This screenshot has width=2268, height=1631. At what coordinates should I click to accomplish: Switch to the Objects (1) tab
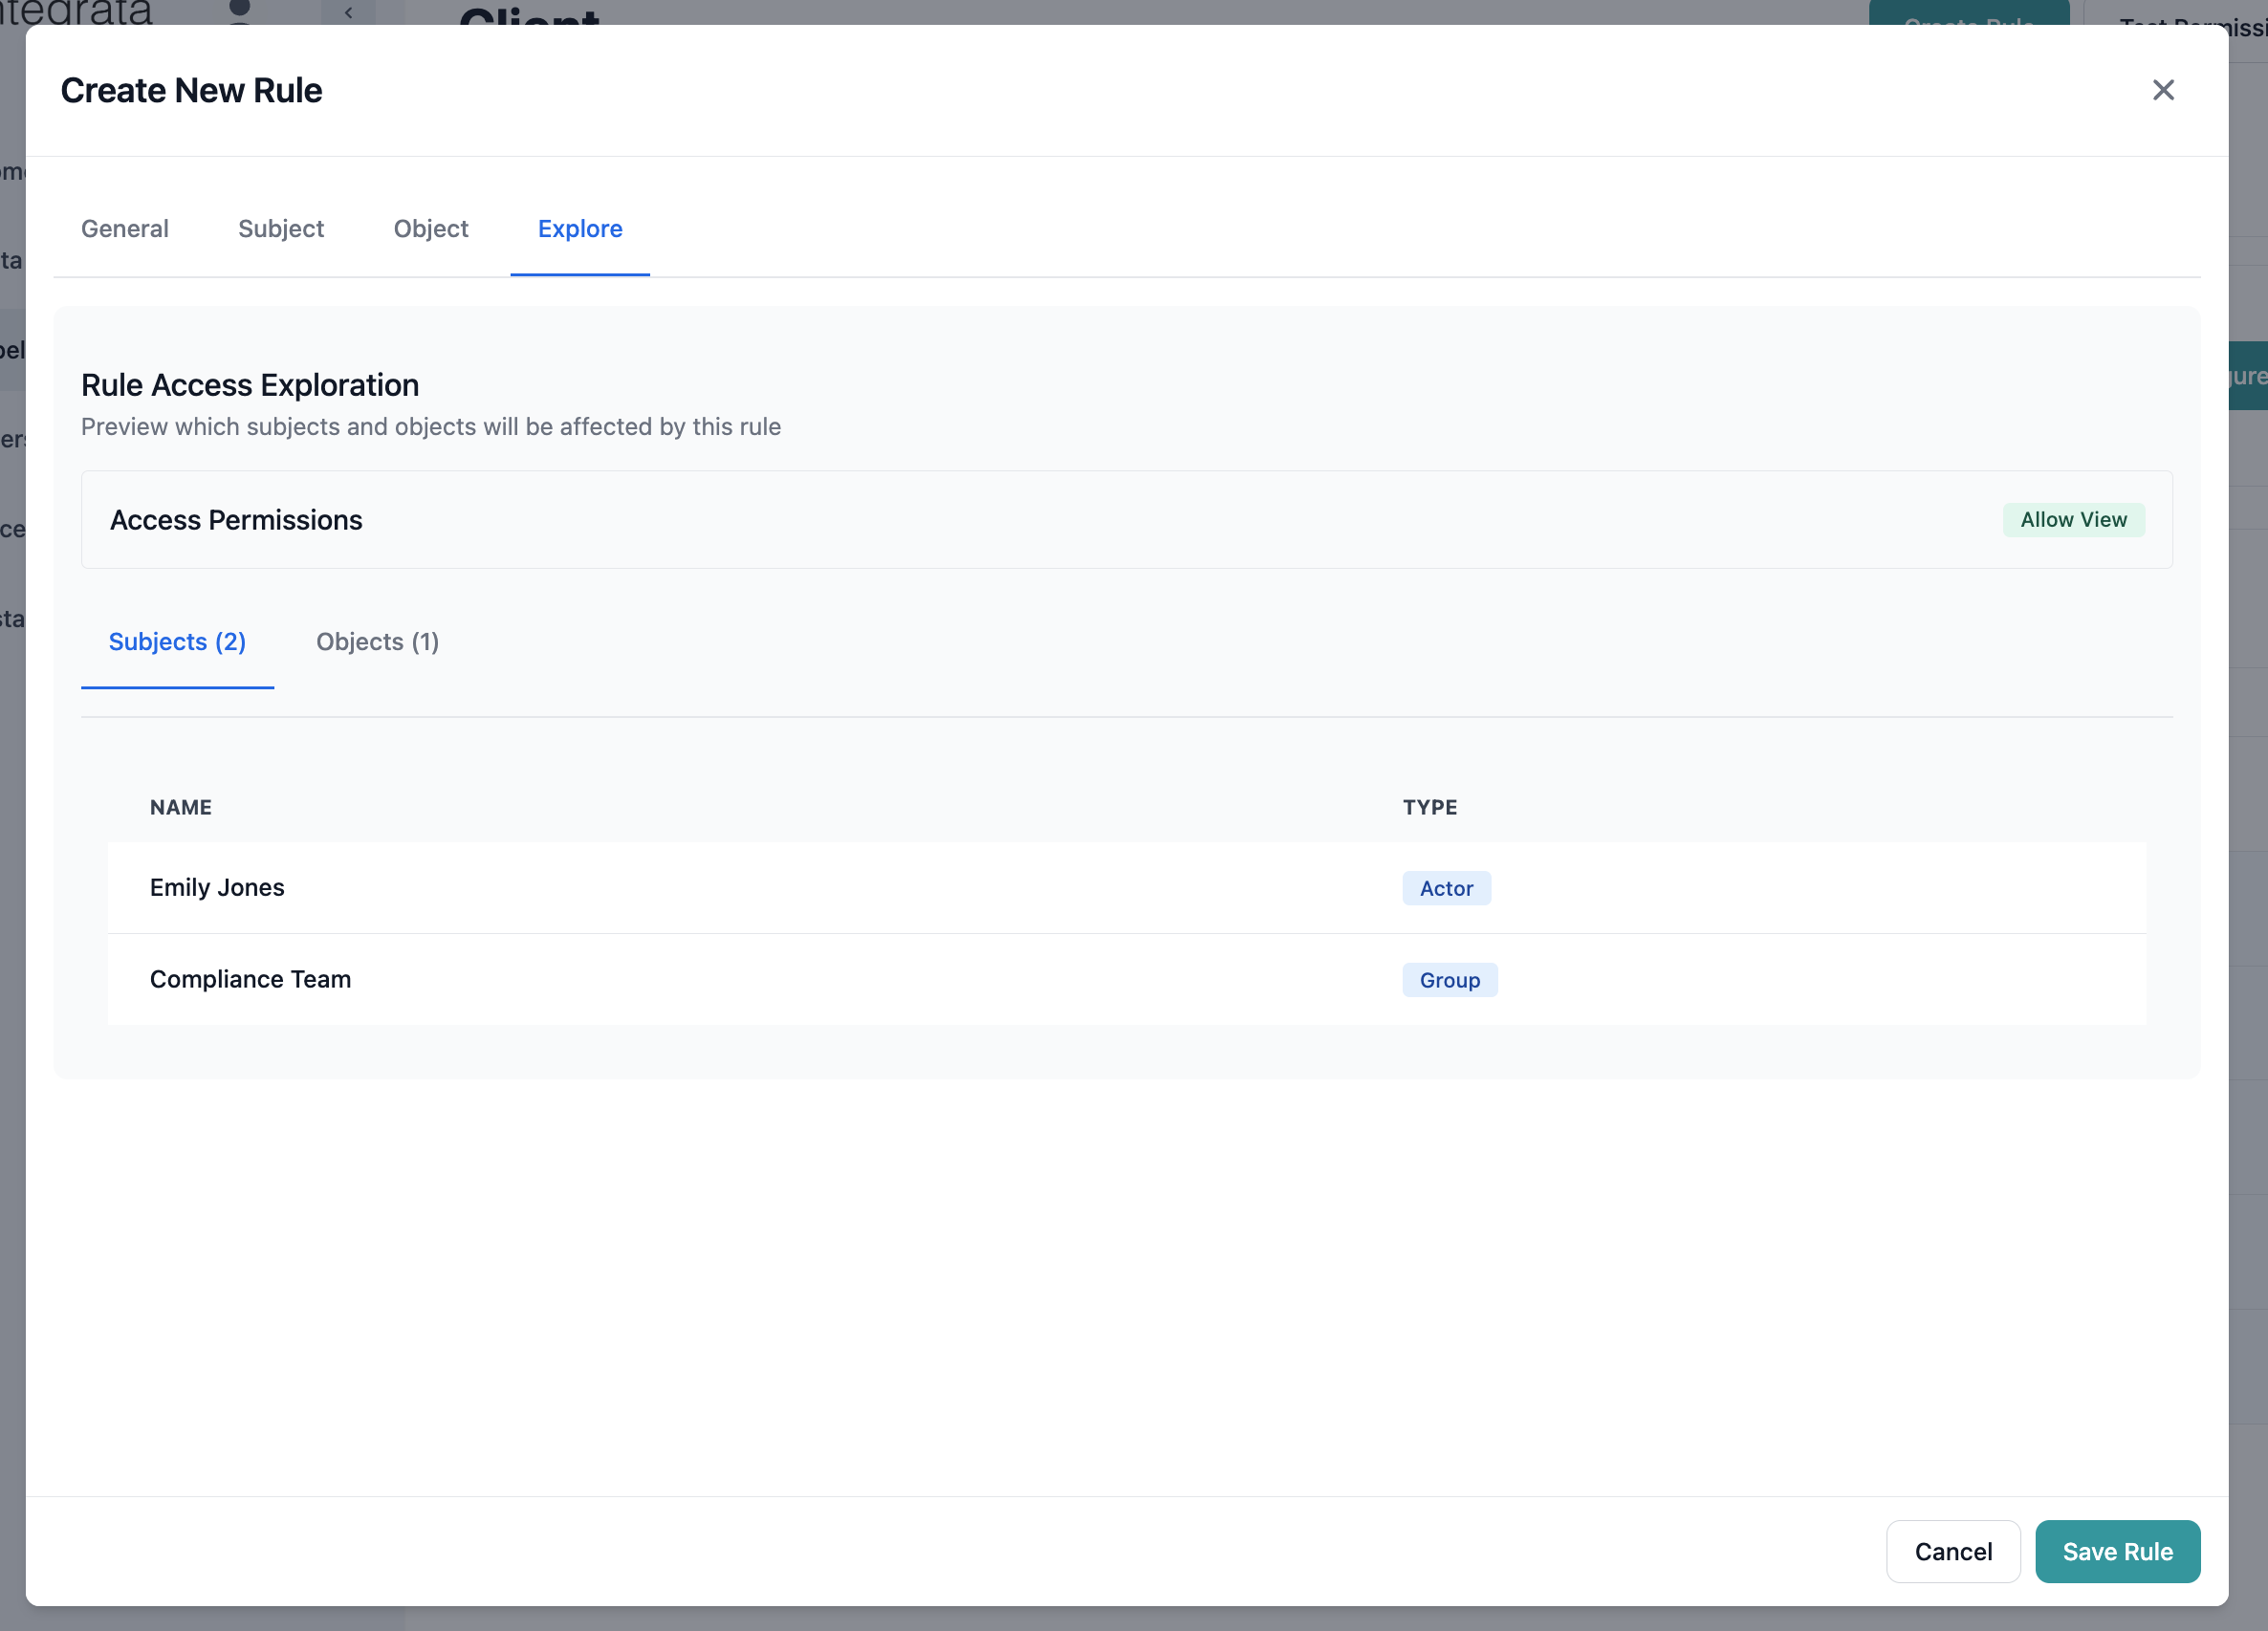coord(377,642)
